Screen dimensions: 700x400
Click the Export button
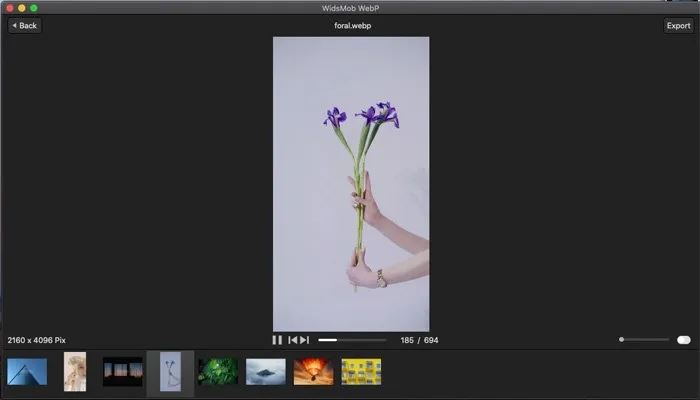(679, 25)
